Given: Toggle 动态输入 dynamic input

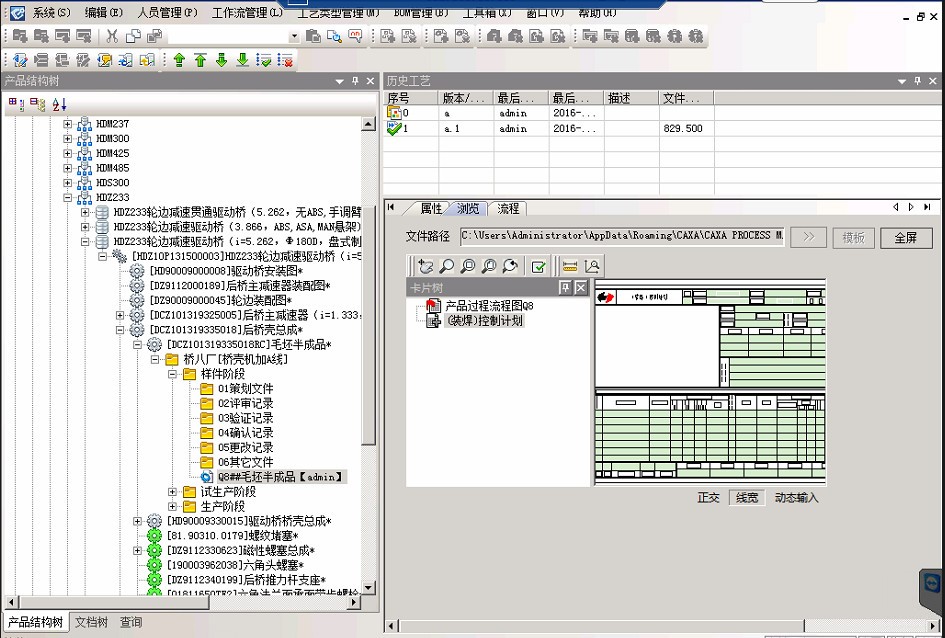Looking at the screenshot, I should point(796,498).
